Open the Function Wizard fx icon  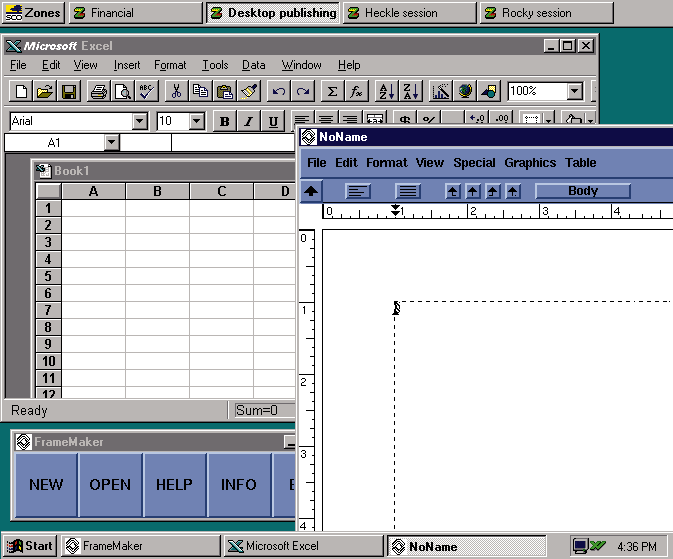pos(356,91)
